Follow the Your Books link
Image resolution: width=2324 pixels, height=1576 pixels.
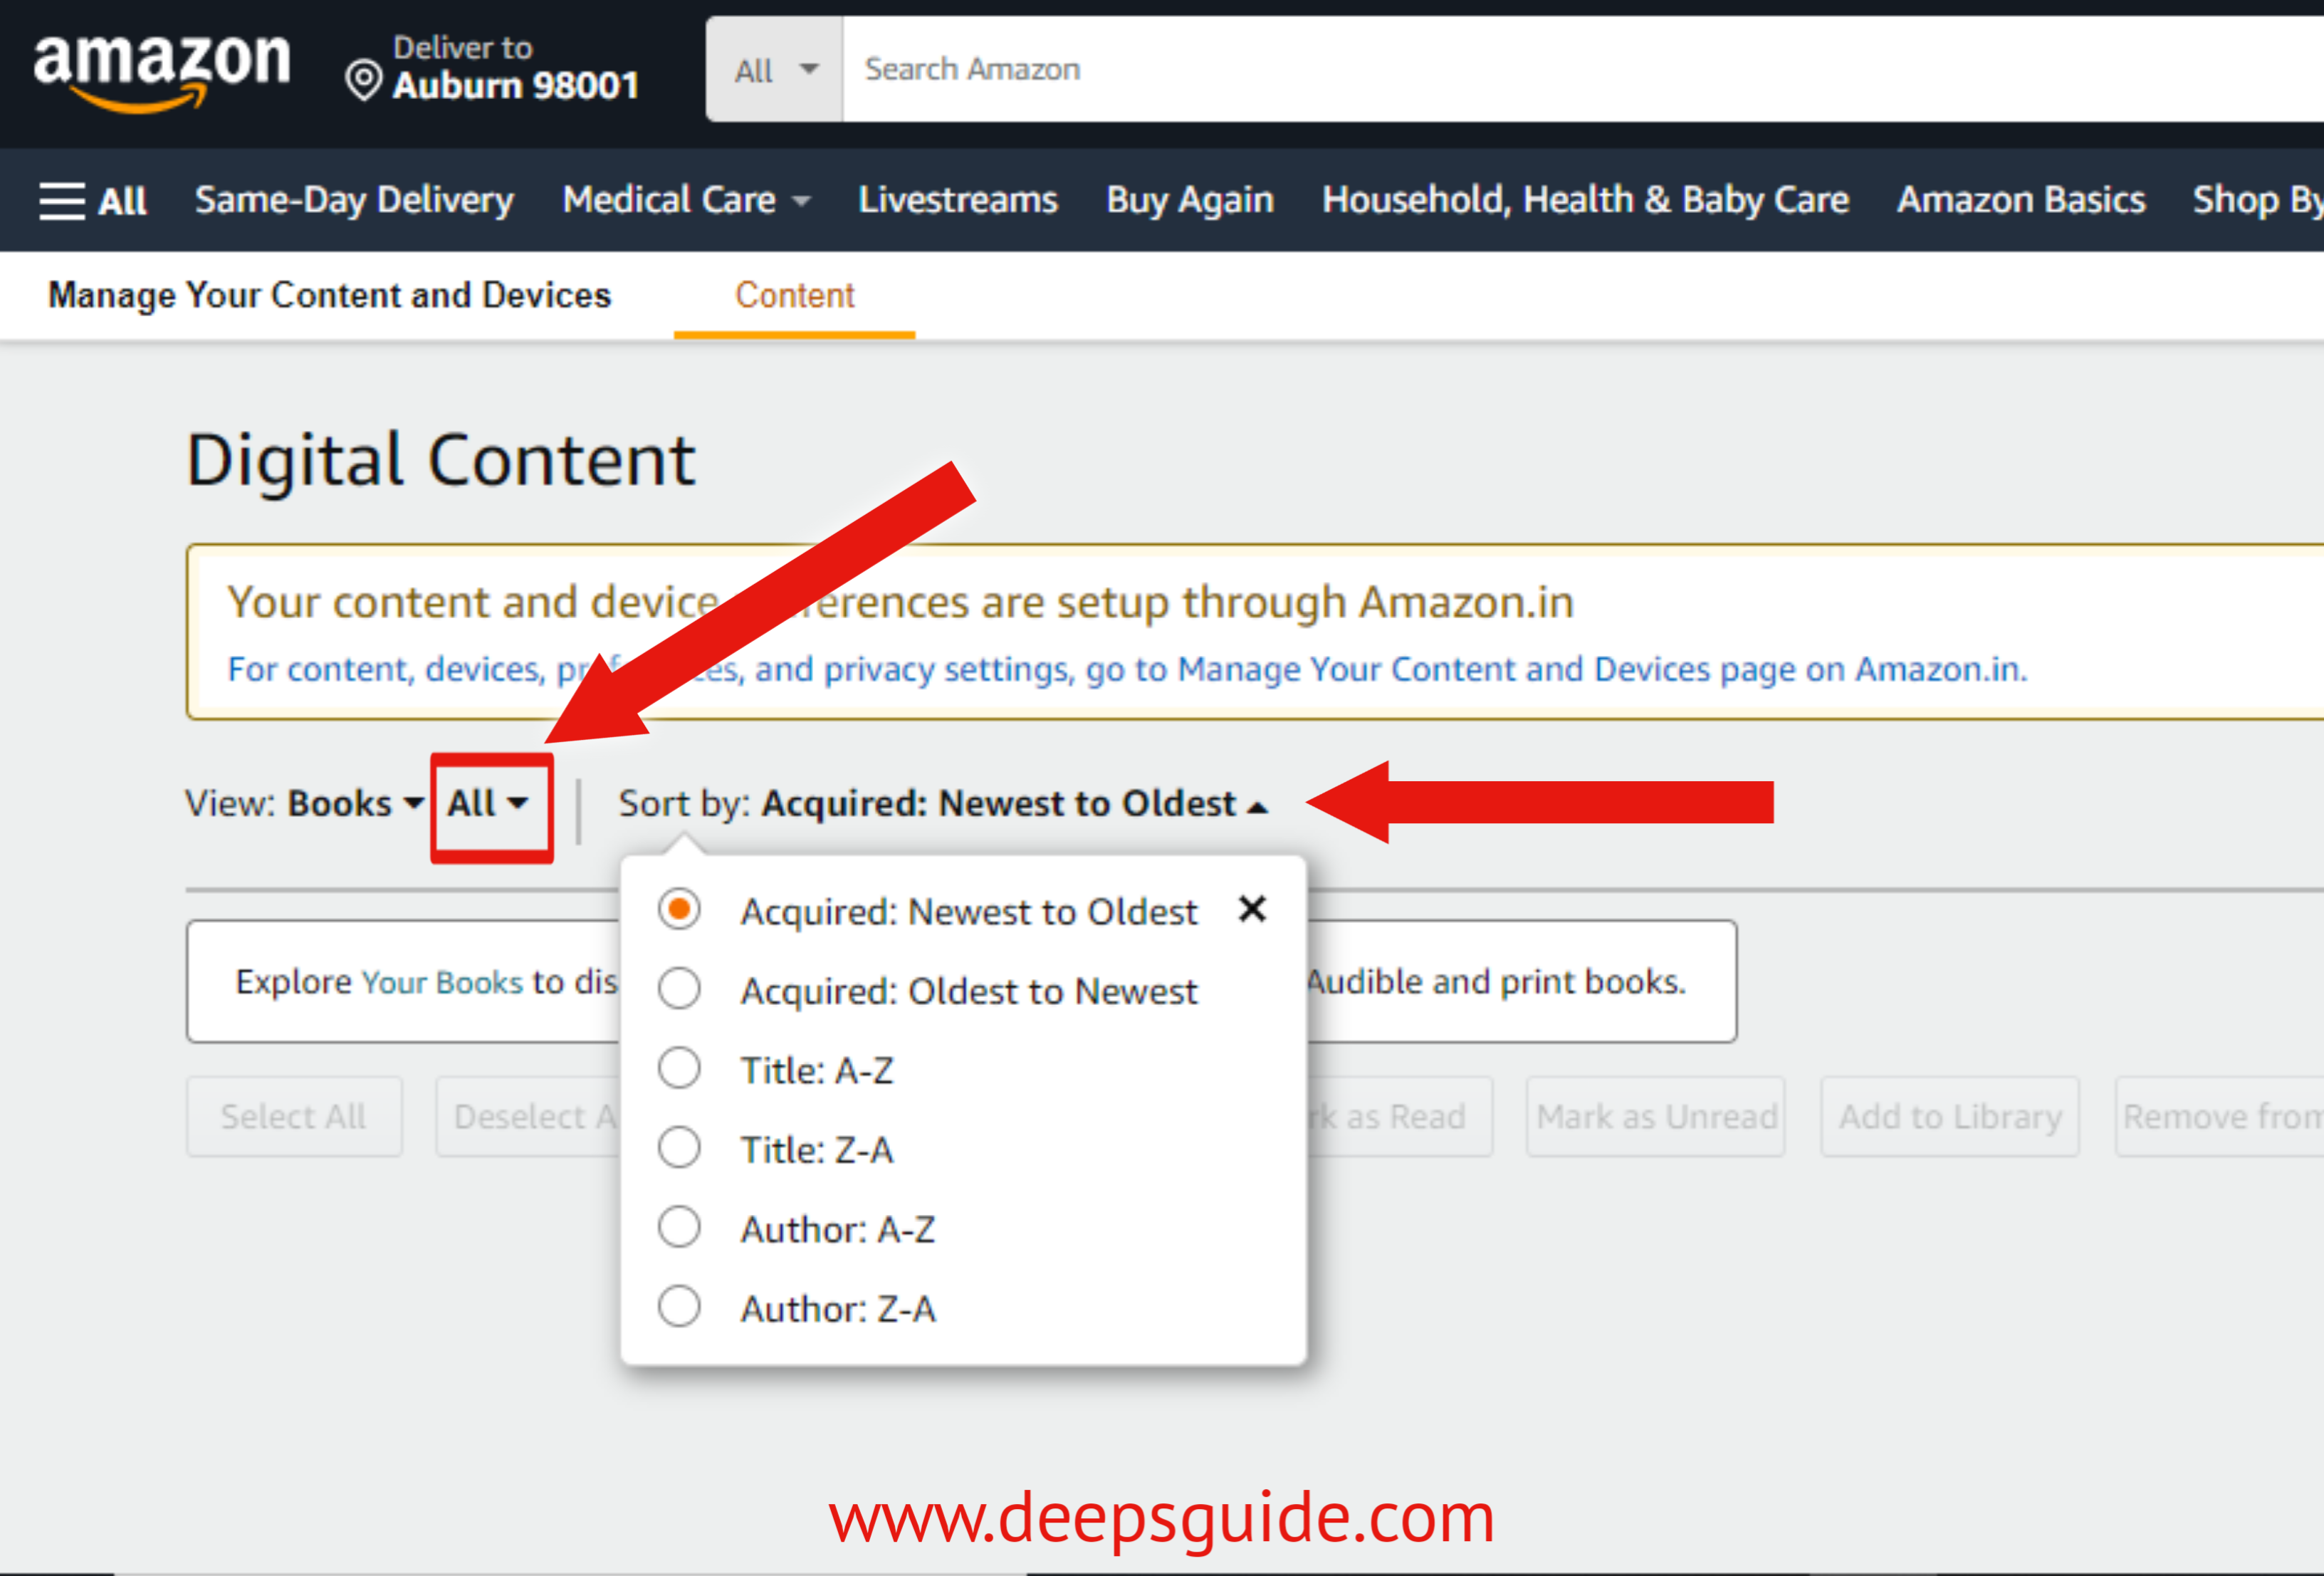click(x=442, y=983)
